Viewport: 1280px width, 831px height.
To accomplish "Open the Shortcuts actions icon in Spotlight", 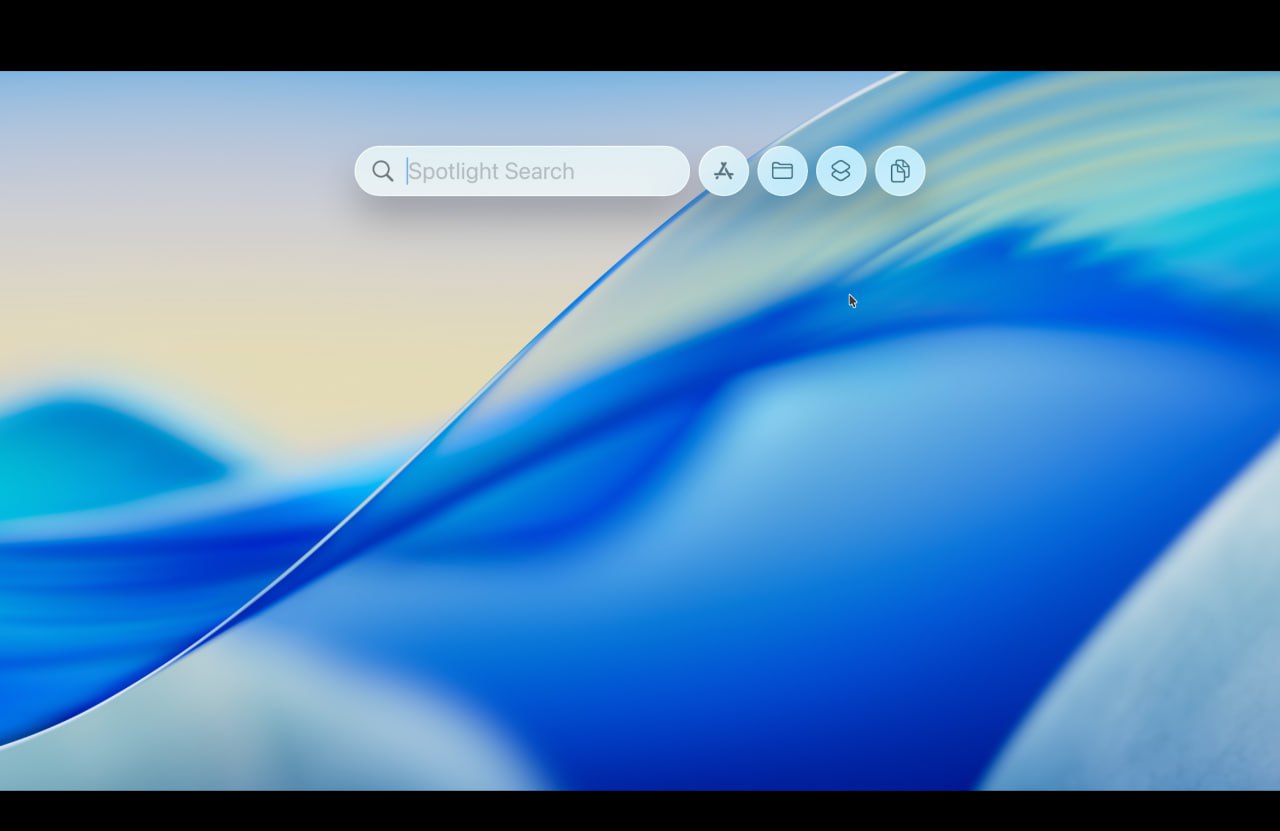I will coord(841,171).
